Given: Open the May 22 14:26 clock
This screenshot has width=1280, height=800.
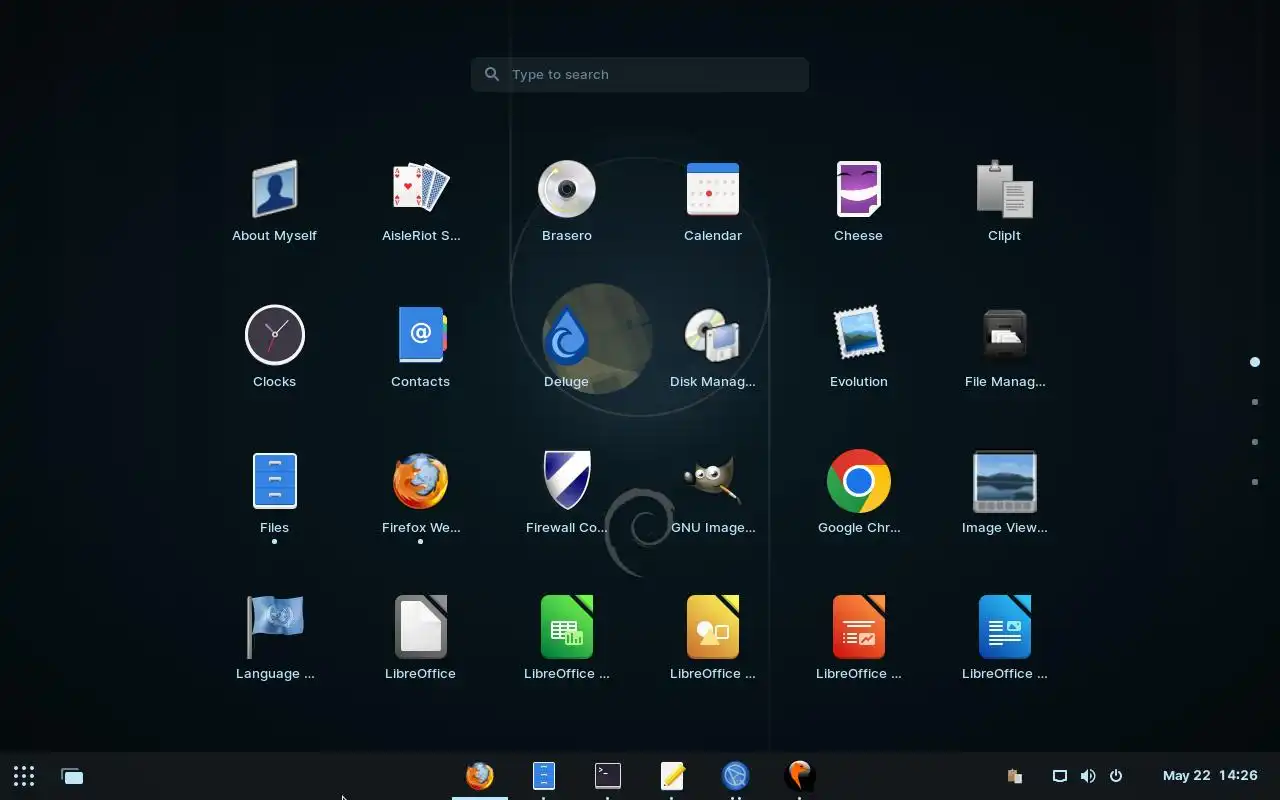Looking at the screenshot, I should tap(1210, 776).
